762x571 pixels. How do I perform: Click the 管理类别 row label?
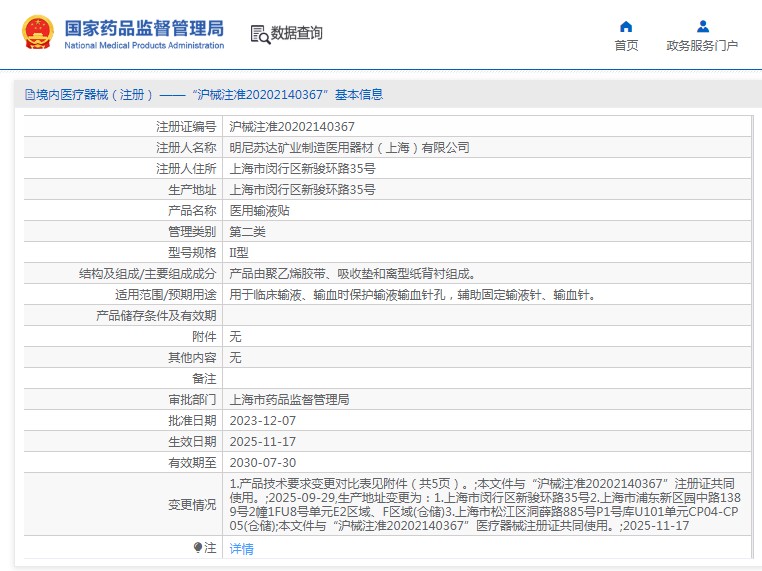192,231
